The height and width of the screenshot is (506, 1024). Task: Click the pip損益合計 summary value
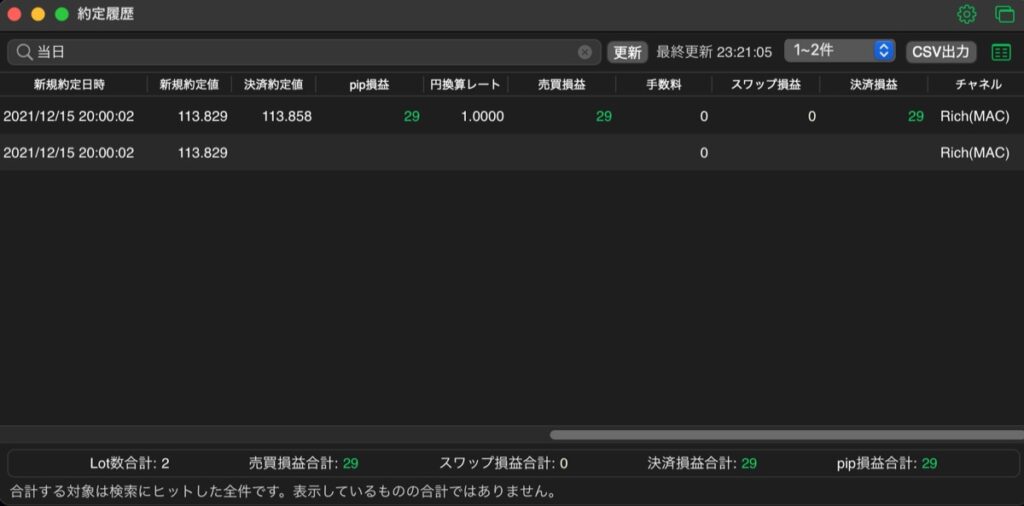(929, 464)
